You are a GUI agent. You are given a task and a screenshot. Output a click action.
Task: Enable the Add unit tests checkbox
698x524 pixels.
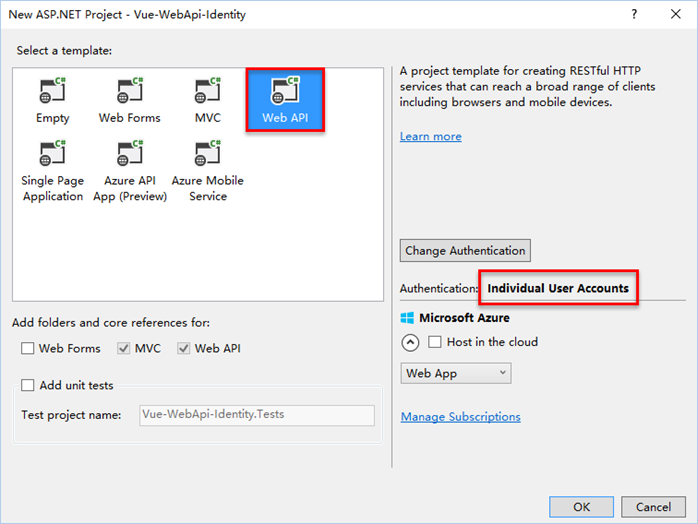click(28, 385)
